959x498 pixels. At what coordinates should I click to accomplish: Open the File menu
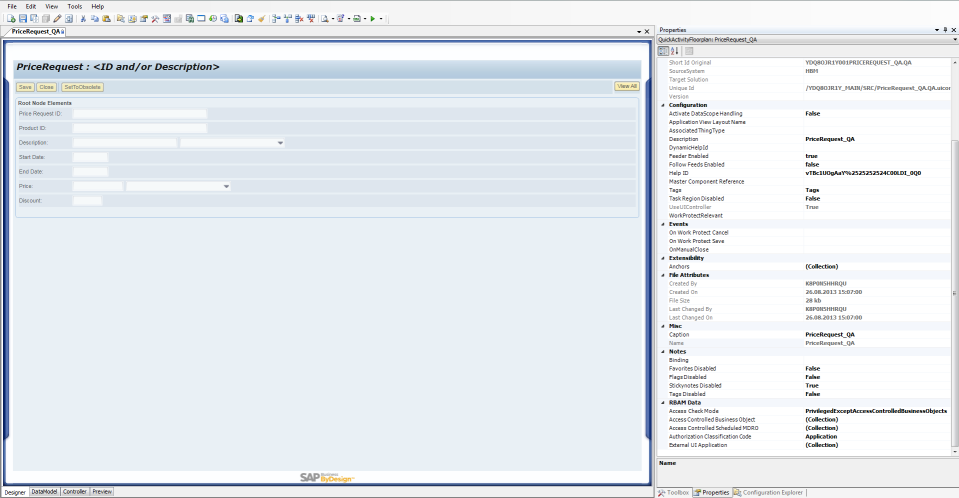12,6
